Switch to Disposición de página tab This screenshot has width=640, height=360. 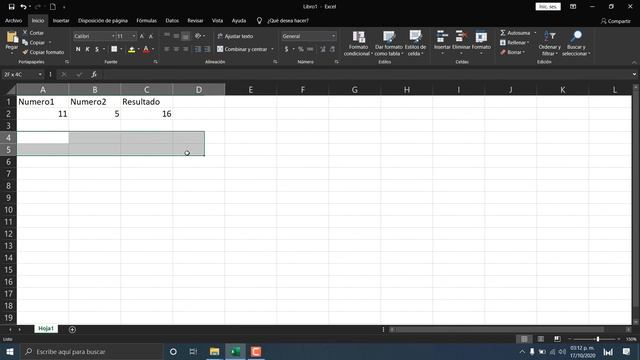tap(103, 20)
